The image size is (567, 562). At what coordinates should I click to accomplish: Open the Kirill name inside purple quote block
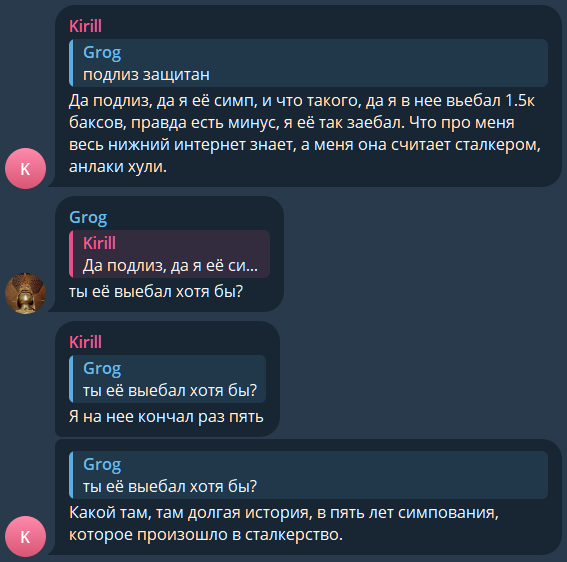tap(99, 243)
